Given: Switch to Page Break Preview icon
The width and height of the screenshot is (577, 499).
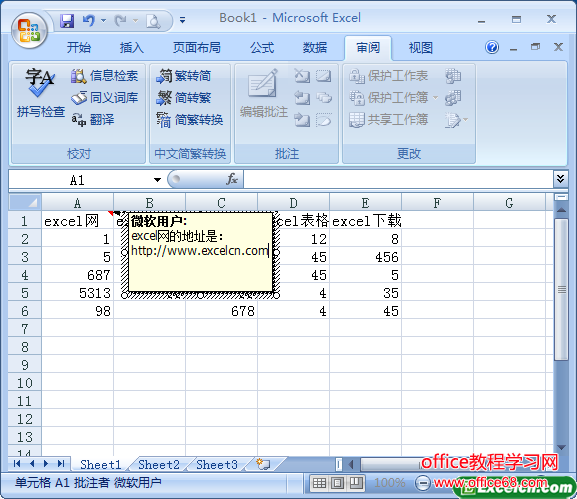Looking at the screenshot, I should pyautogui.click(x=356, y=483).
